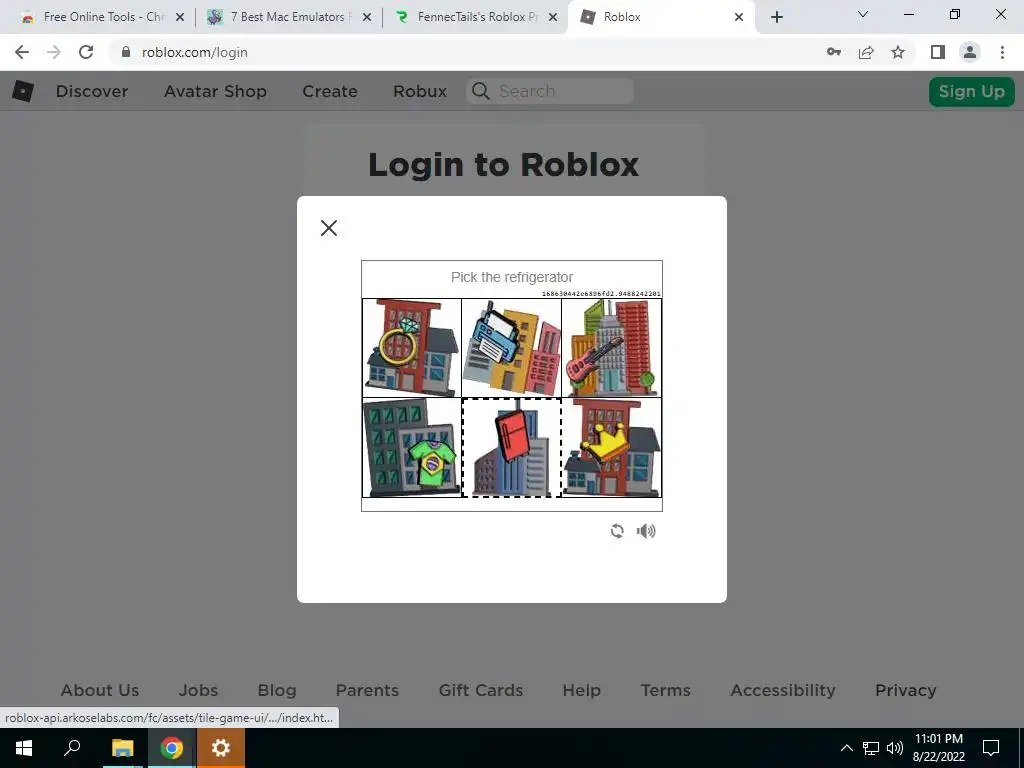Click the padlock site info icon
The height and width of the screenshot is (768, 1024).
point(126,52)
